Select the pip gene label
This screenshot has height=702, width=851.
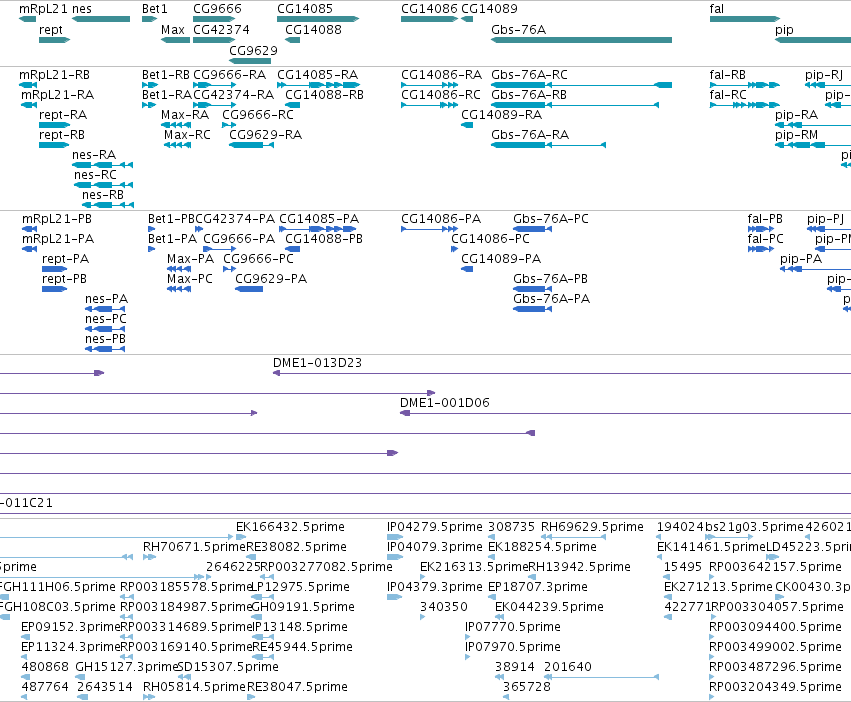click(x=784, y=30)
